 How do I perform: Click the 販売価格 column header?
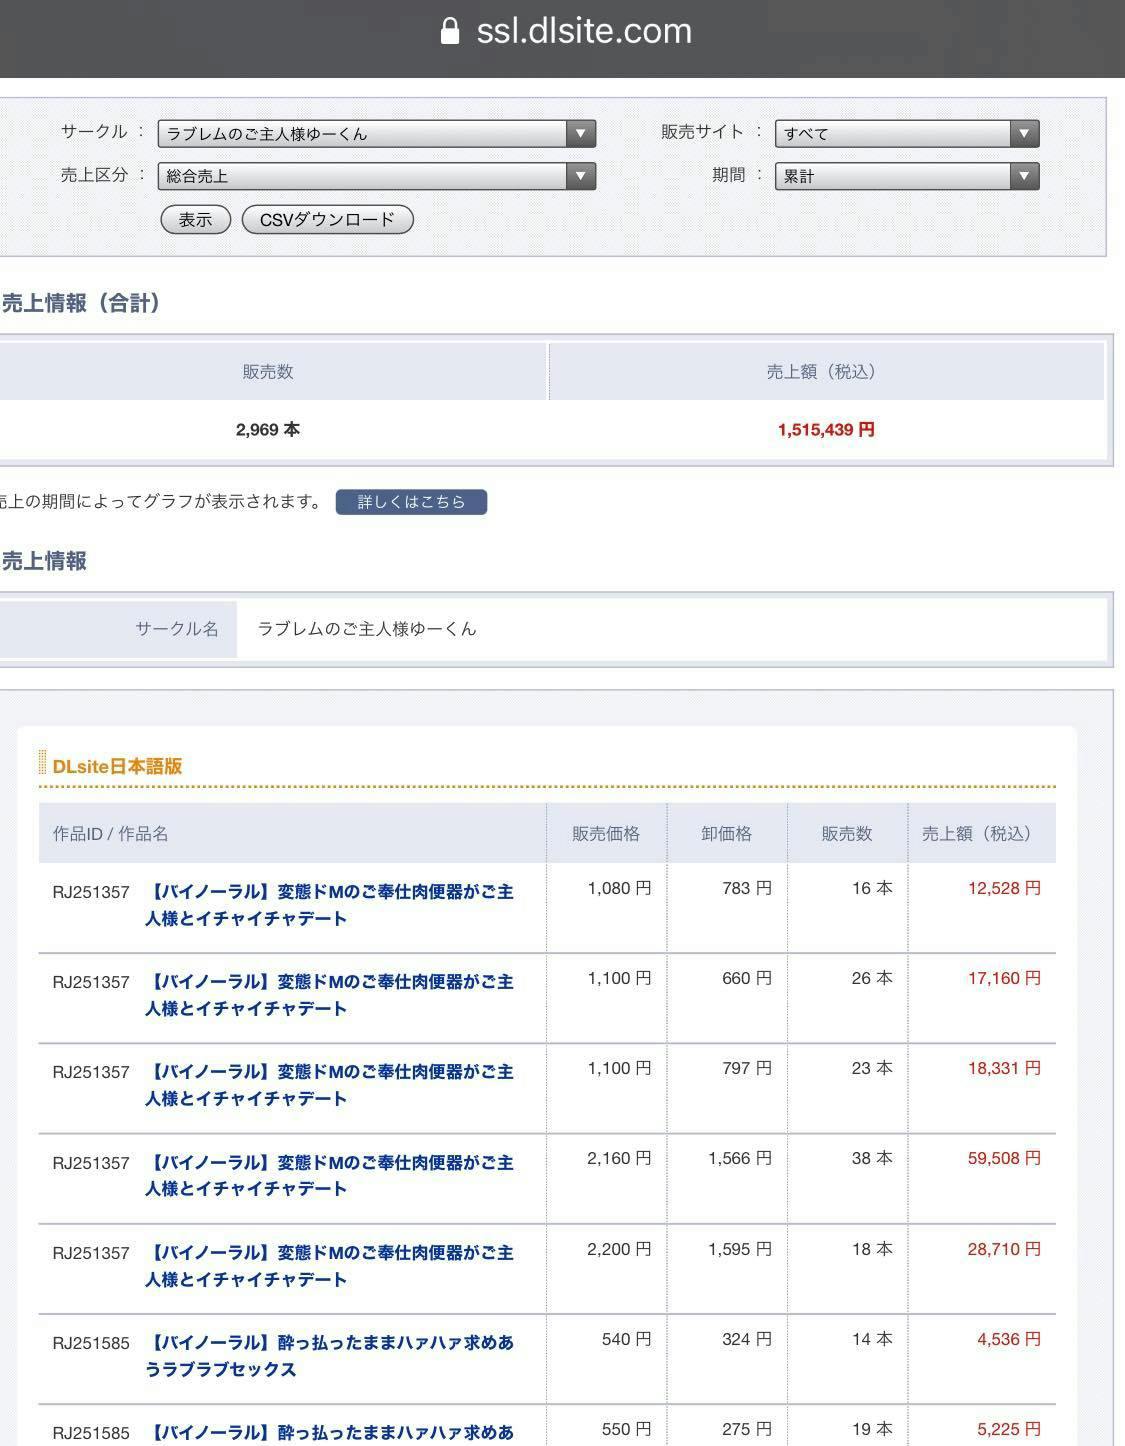click(606, 833)
